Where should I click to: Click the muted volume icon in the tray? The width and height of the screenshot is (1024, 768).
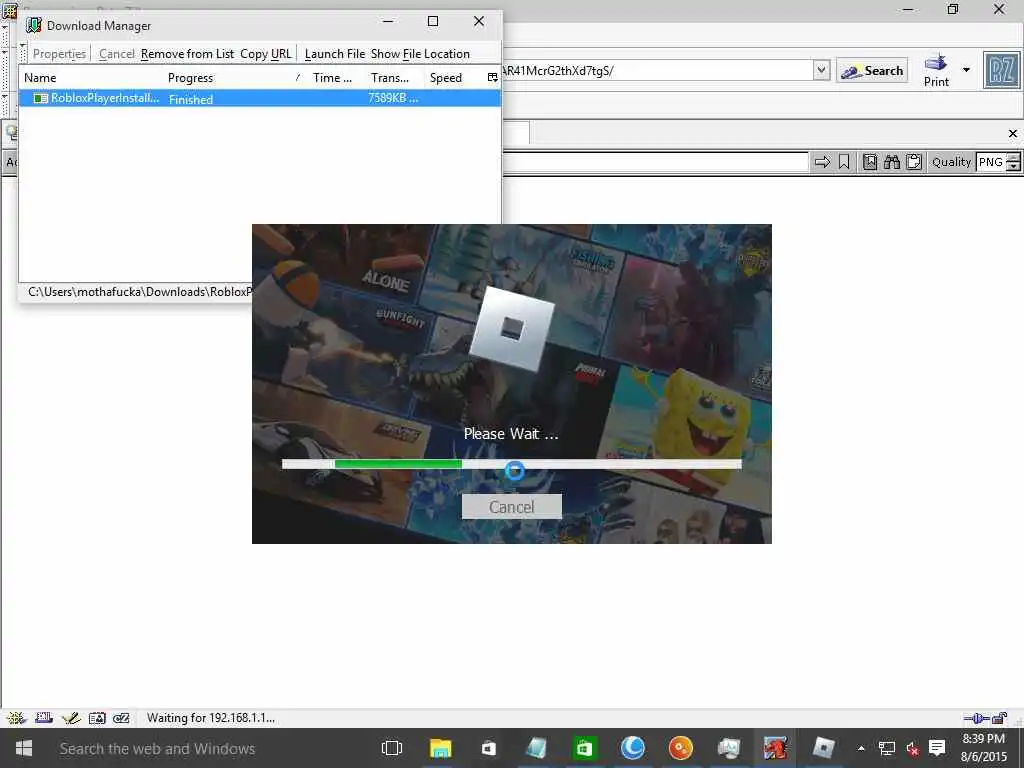tap(912, 748)
